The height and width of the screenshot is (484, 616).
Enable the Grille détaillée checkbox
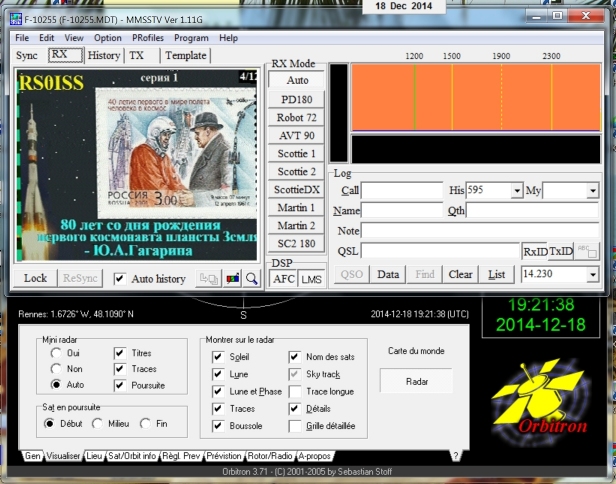295,426
